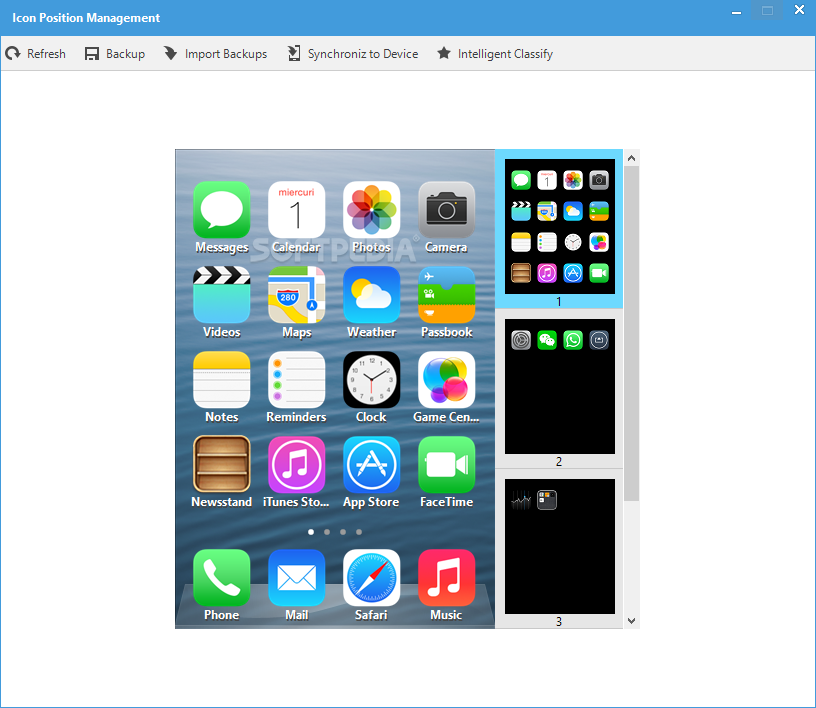The image size is (816, 708).
Task: Open page 3 thumbnail
Action: point(559,546)
